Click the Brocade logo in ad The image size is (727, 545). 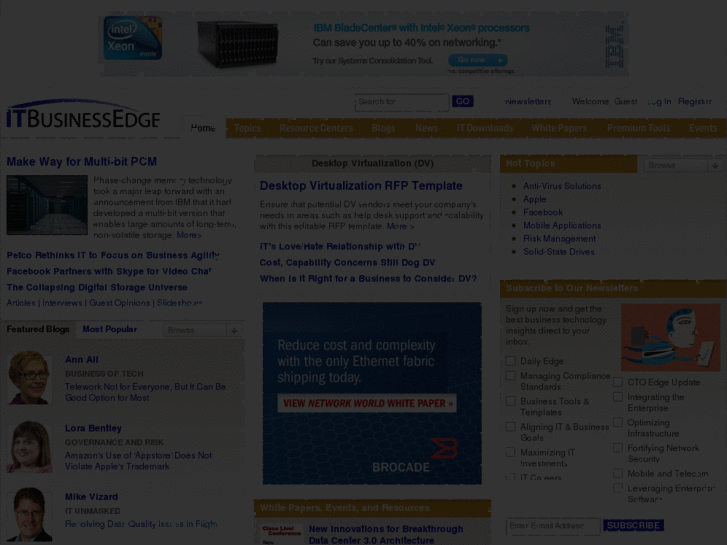415,456
